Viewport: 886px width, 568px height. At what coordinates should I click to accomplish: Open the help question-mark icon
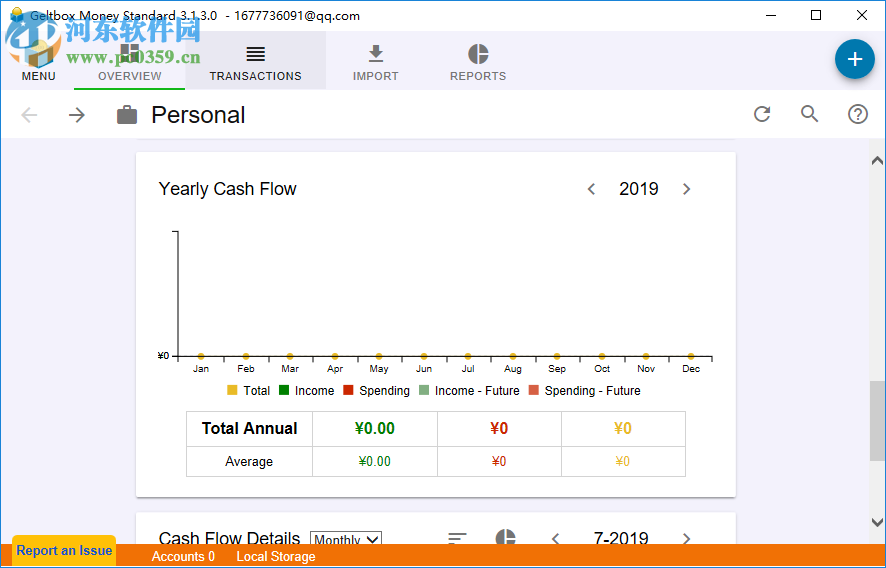point(858,114)
